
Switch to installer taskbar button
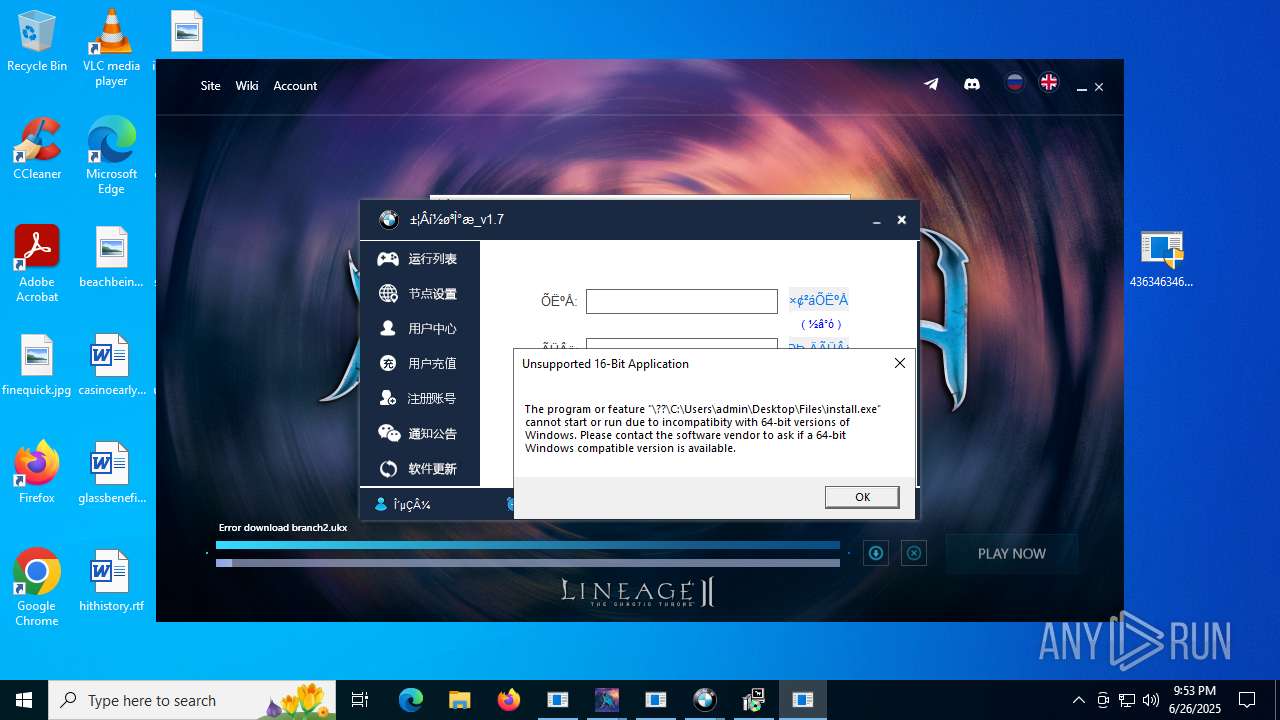754,700
